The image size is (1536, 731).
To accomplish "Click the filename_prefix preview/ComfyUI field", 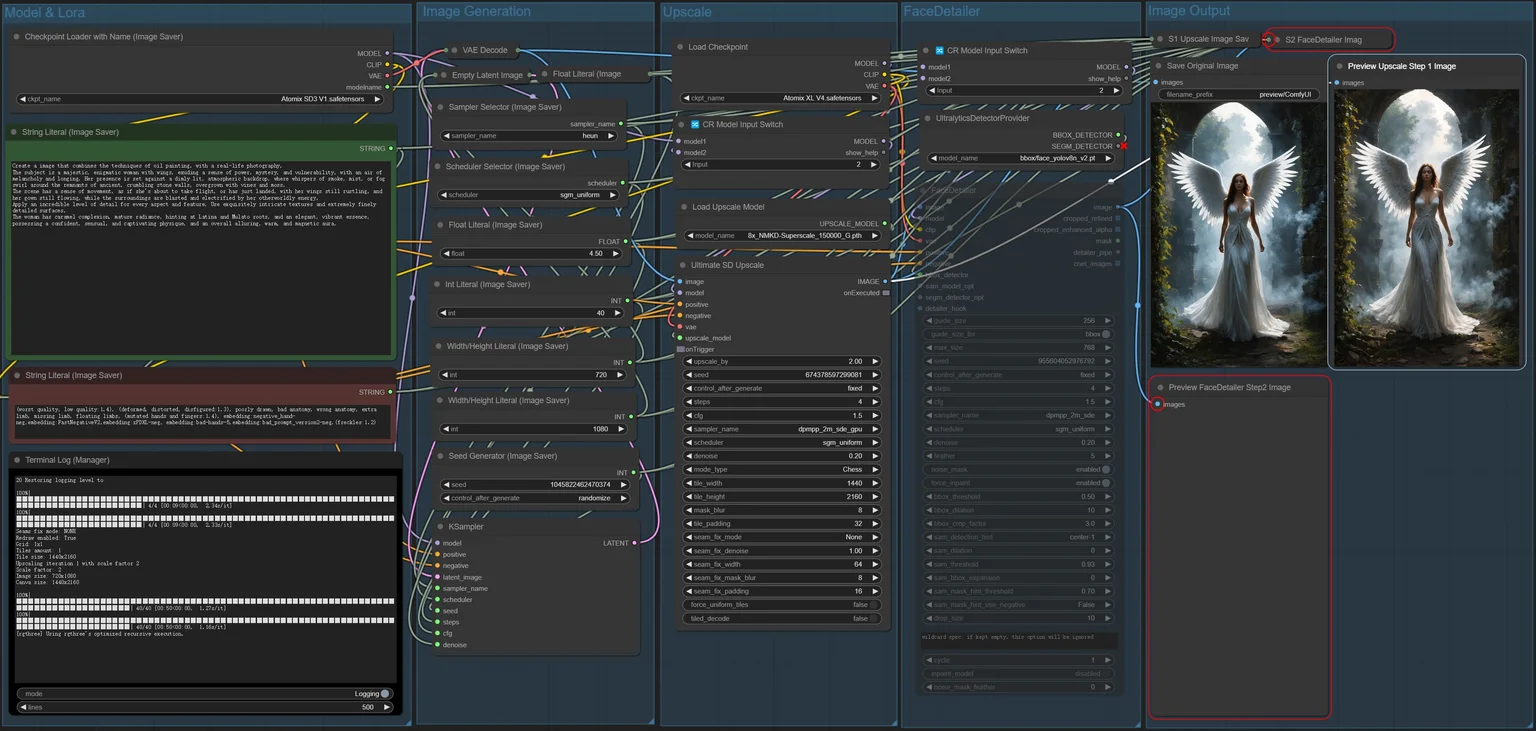I will [1239, 94].
